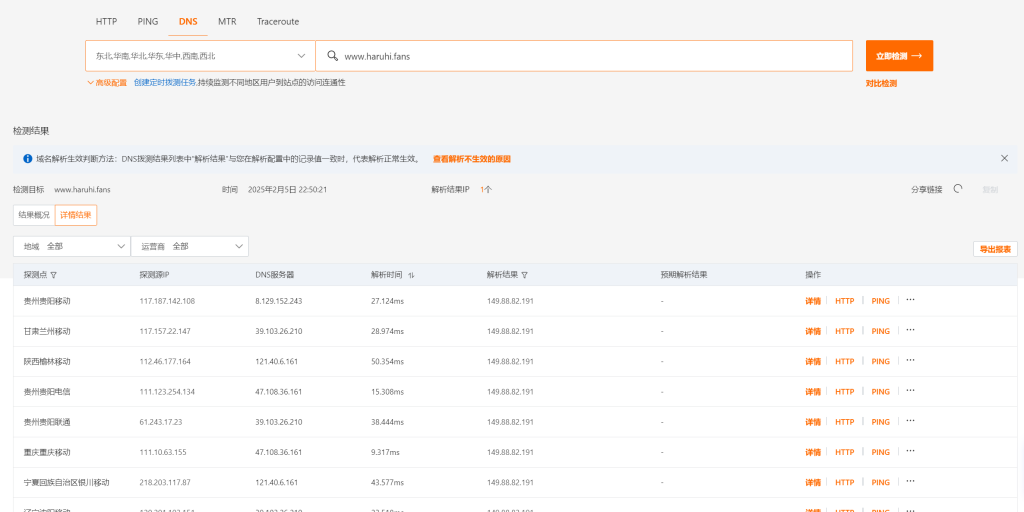The height and width of the screenshot is (512, 1024).
Task: Click resolve time 28.974ms
Action: point(388,331)
